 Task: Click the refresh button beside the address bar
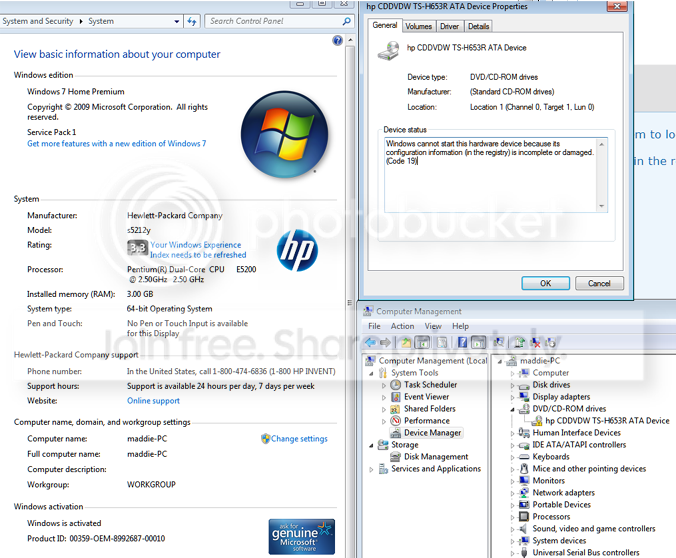pyautogui.click(x=192, y=21)
